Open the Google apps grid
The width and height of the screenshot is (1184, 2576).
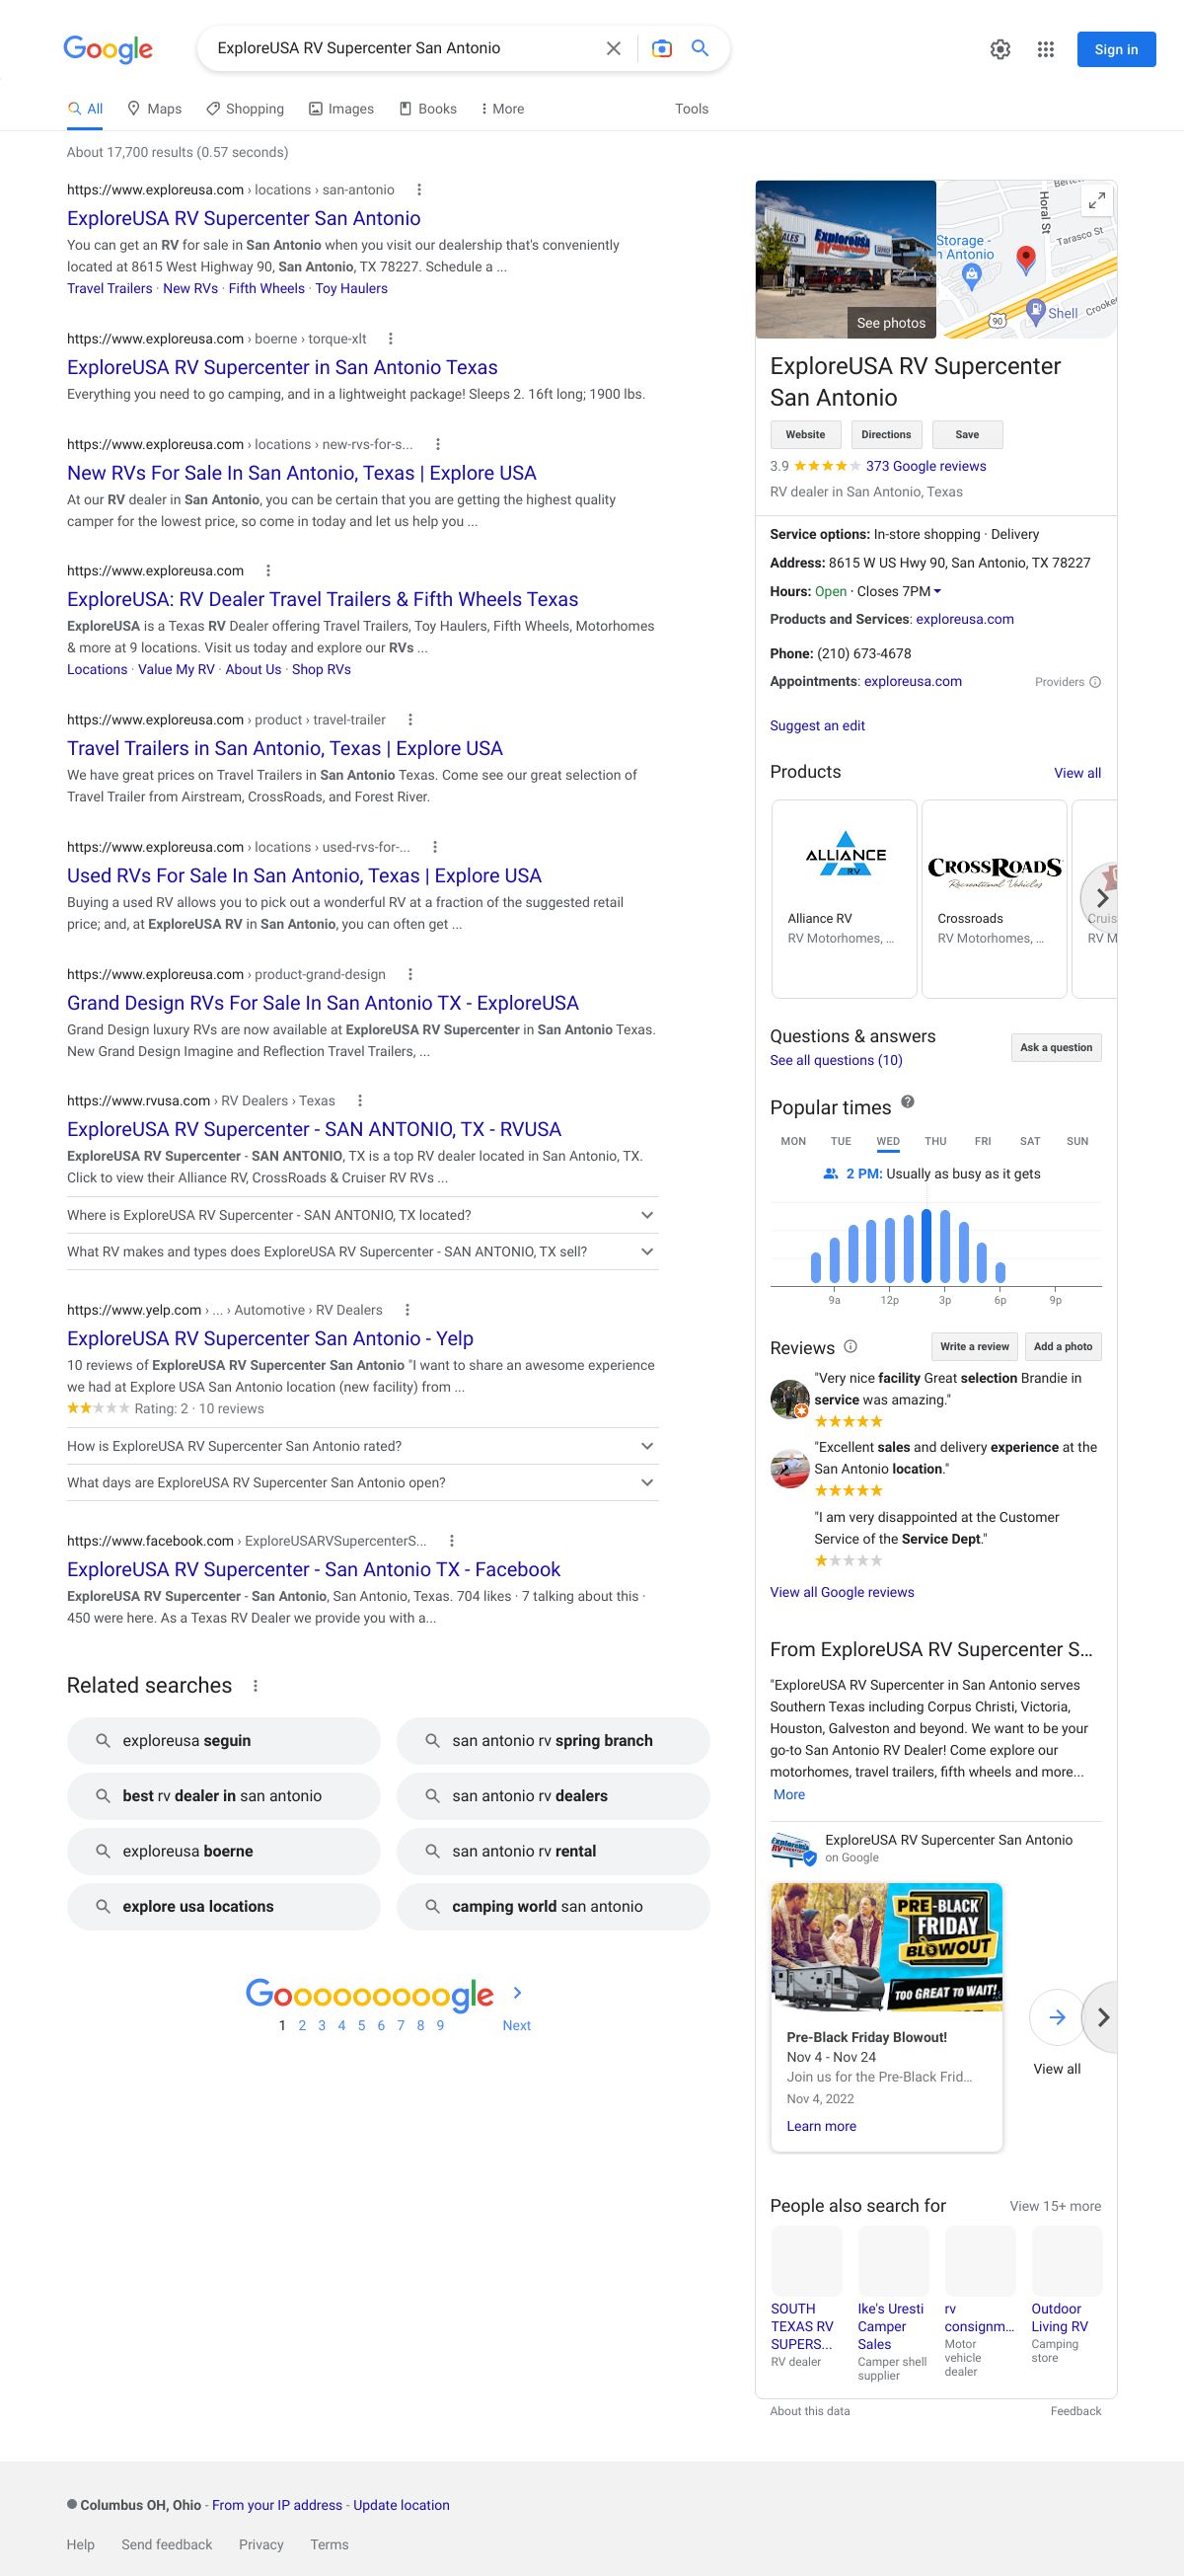coord(1045,49)
